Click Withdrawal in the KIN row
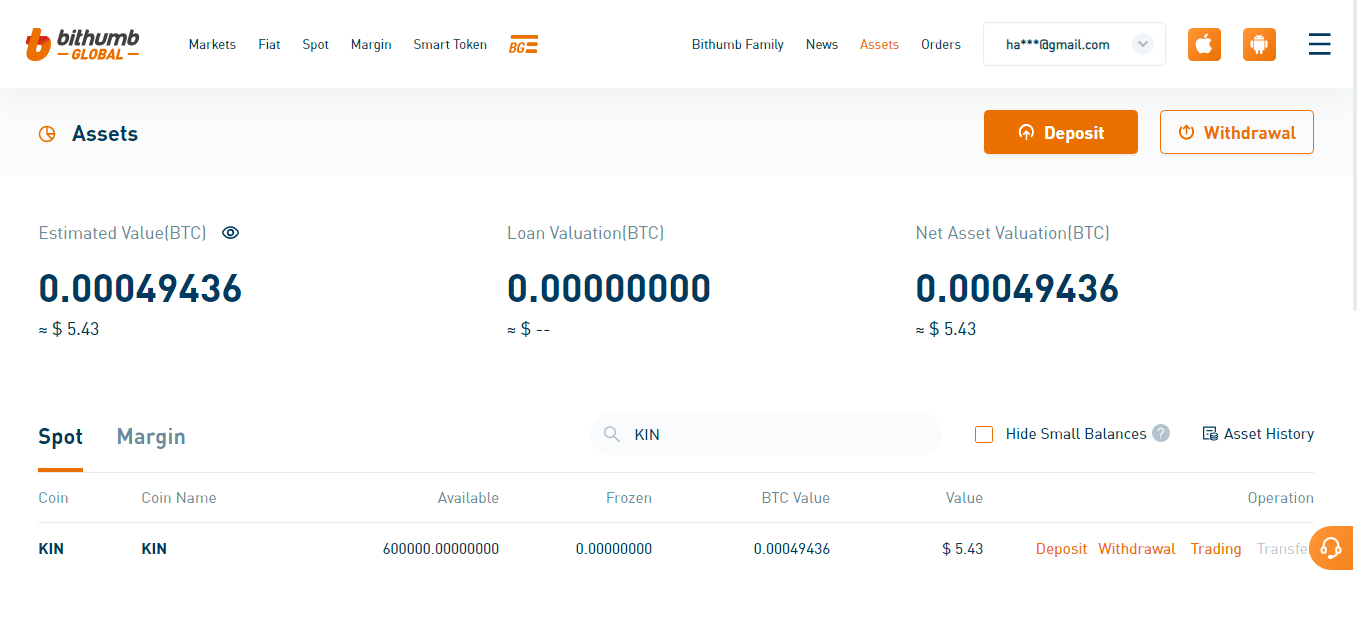 point(1137,549)
